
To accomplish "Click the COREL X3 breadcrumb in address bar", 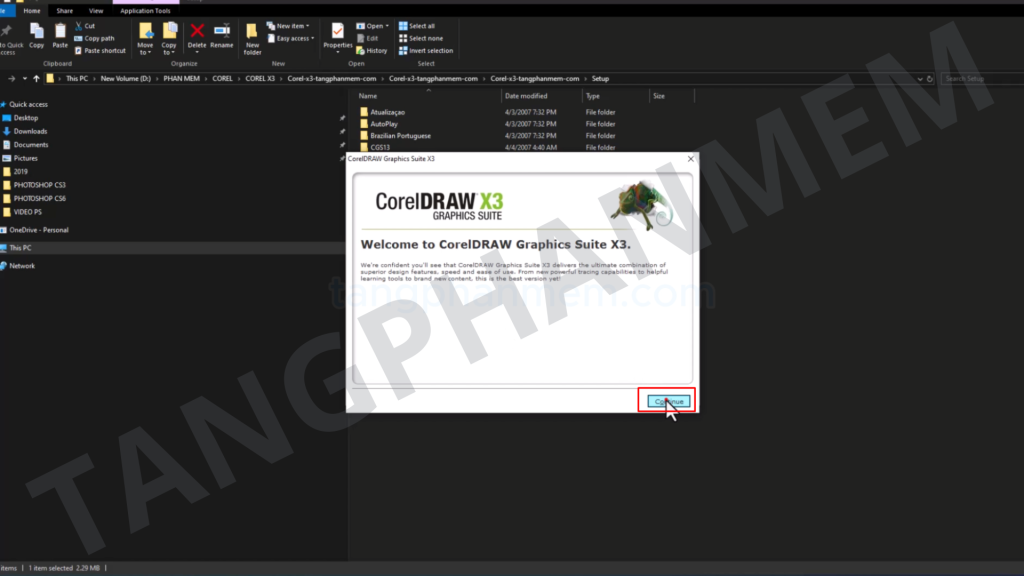I will [258, 78].
